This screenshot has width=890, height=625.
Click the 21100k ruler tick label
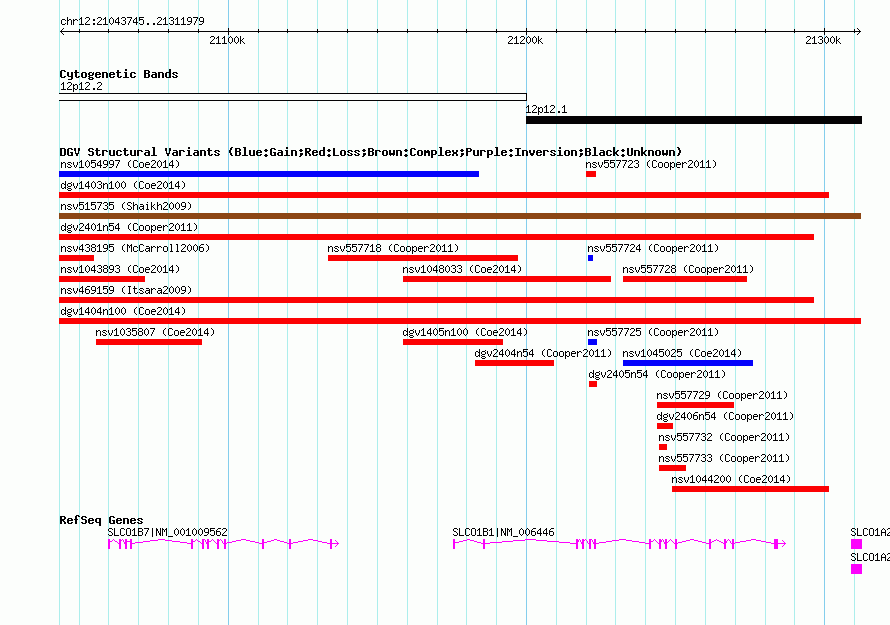click(227, 40)
